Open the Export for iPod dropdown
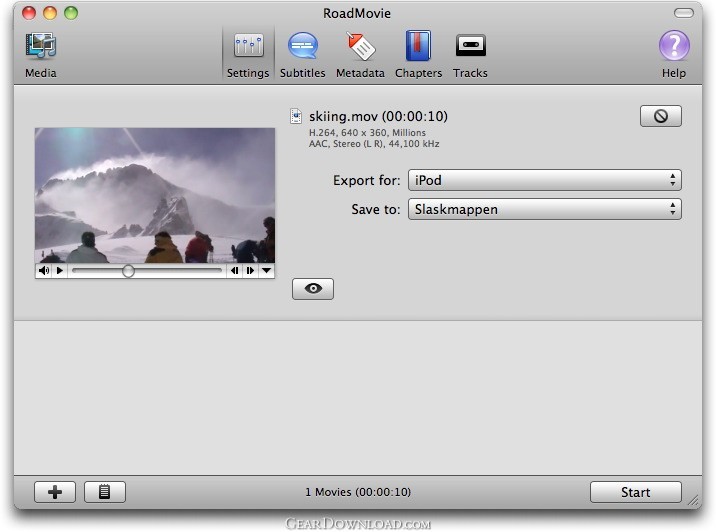 545,180
